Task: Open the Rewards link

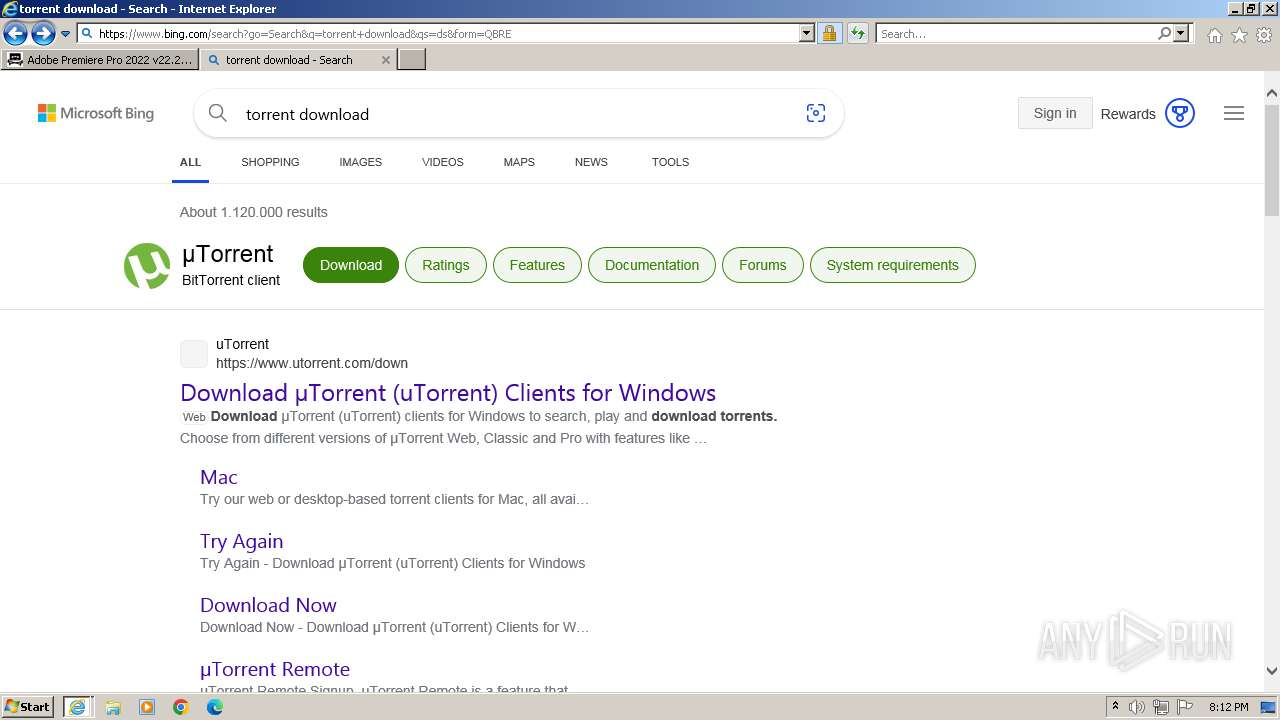Action: 1128,114
